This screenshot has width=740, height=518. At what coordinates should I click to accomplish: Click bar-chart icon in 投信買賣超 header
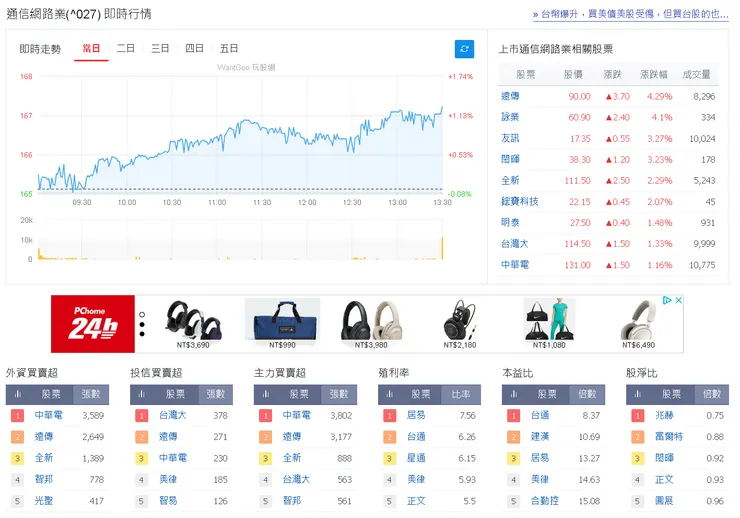click(142, 394)
